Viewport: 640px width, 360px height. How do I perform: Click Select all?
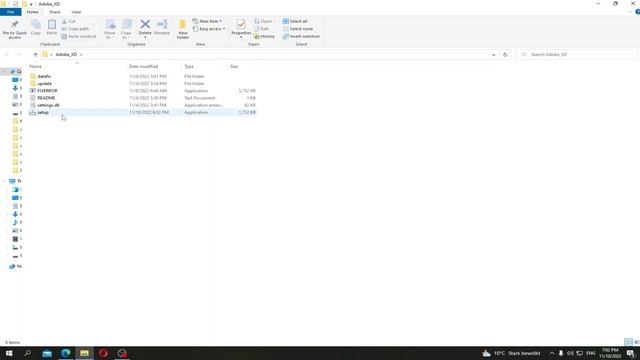pos(295,21)
